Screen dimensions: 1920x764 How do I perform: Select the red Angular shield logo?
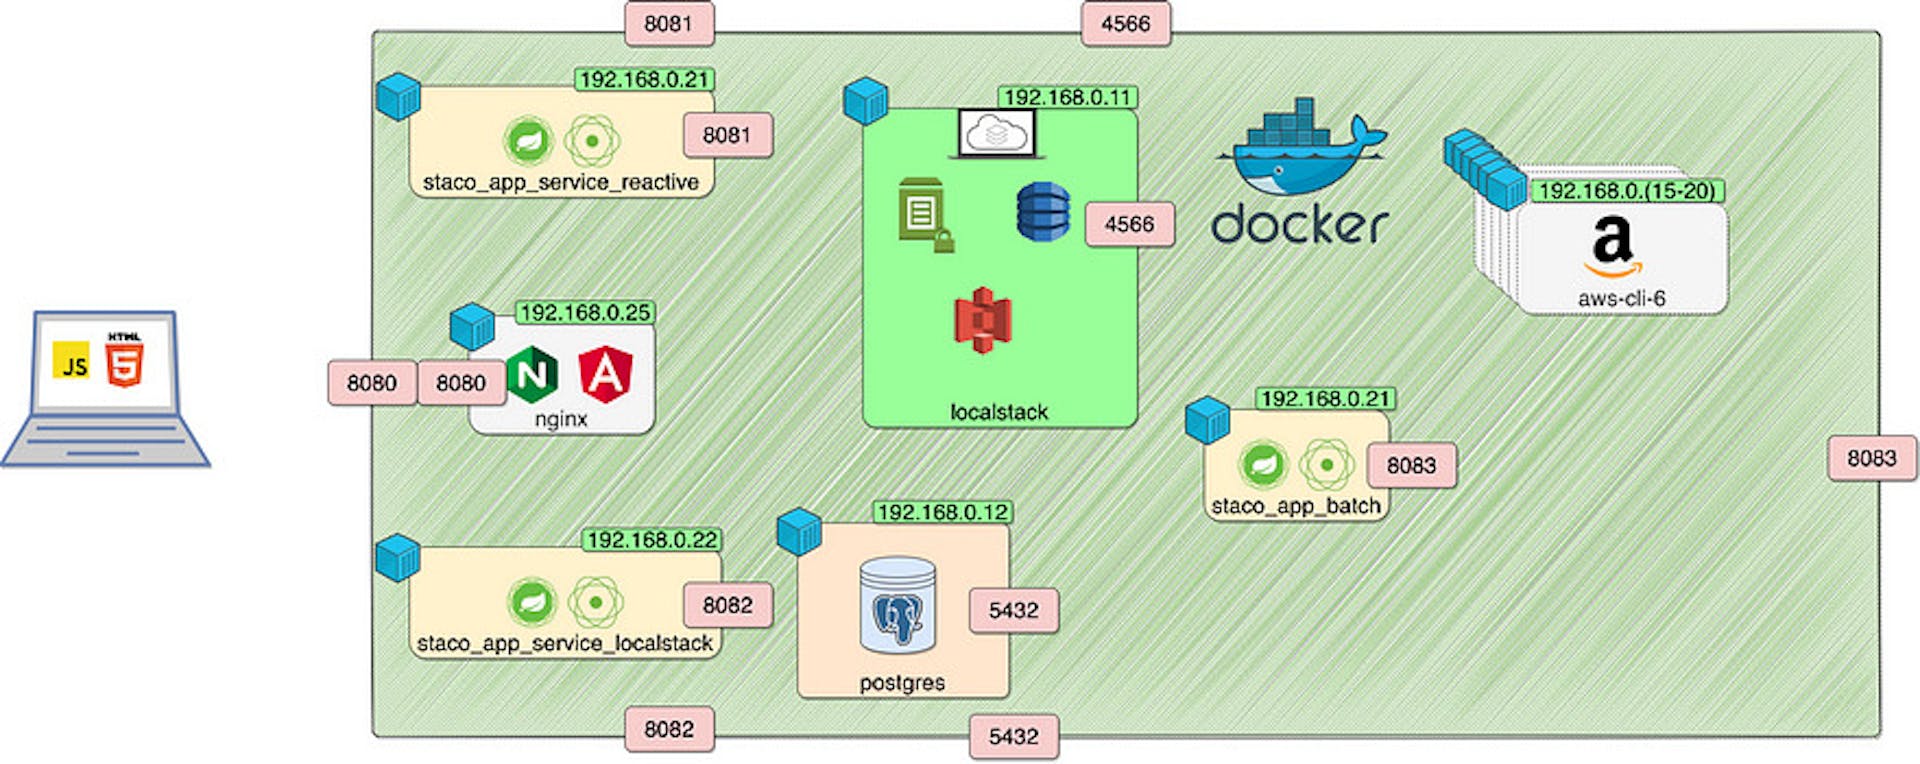coord(605,375)
